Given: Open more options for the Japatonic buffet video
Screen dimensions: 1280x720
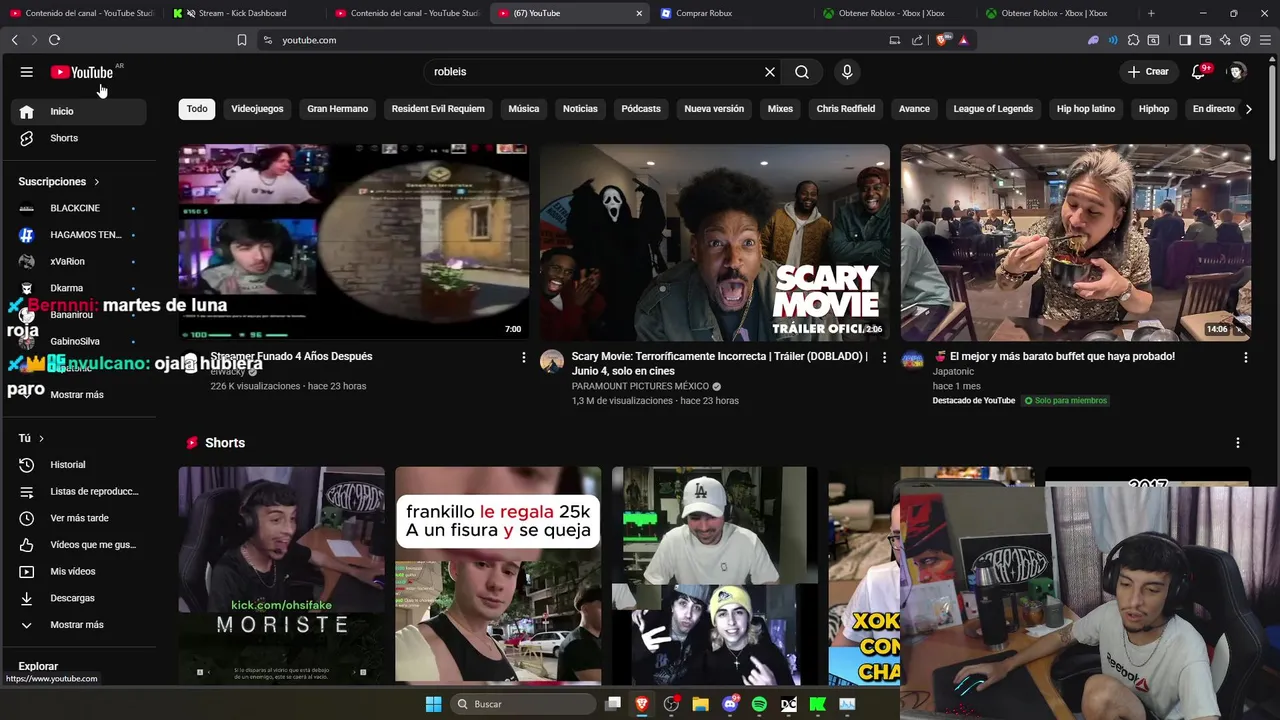Looking at the screenshot, I should [1245, 357].
